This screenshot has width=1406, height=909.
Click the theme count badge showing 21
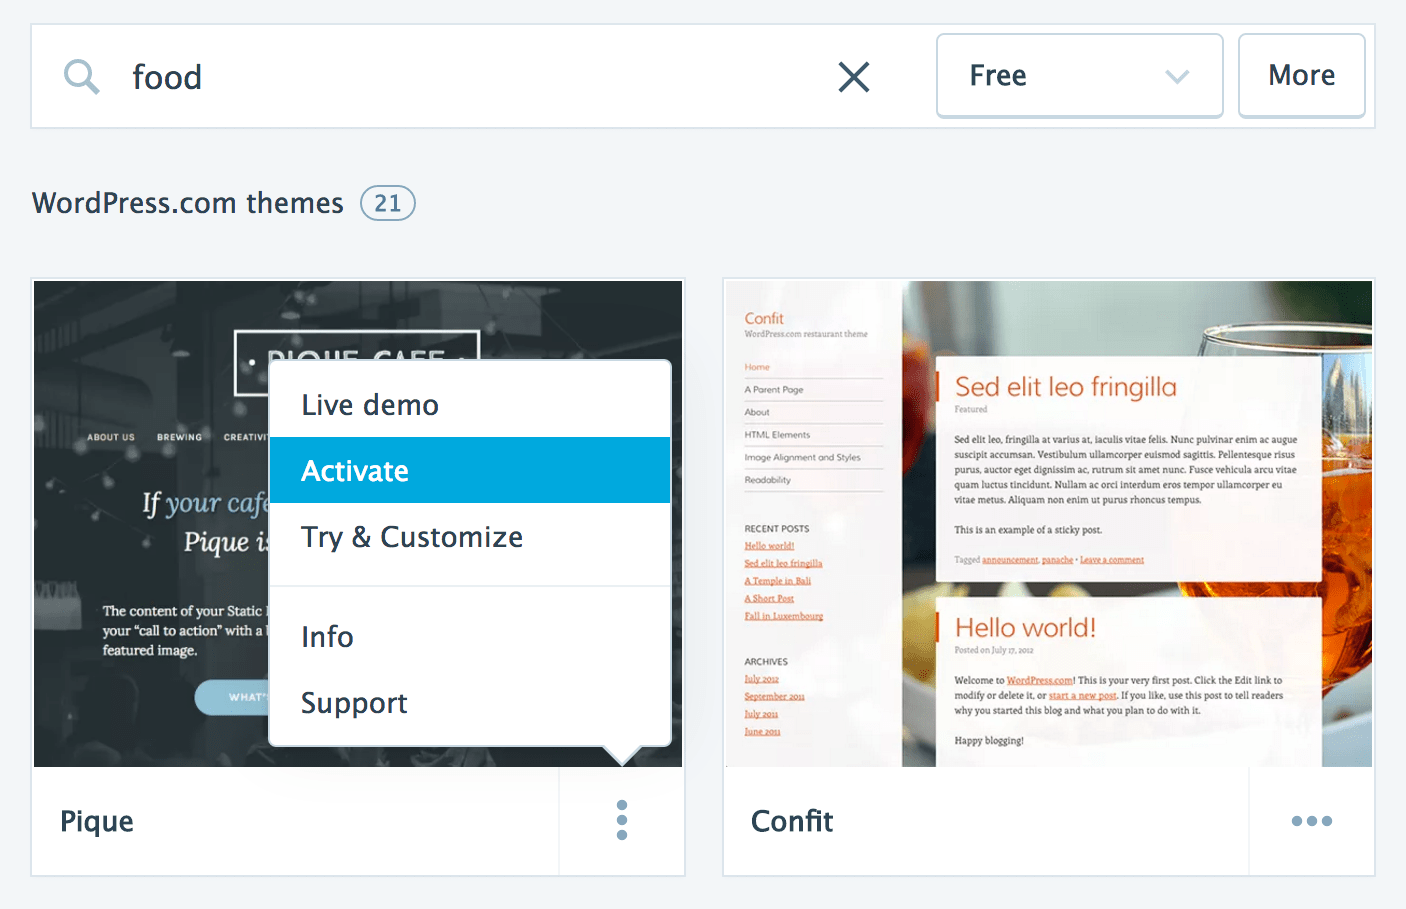coord(387,203)
